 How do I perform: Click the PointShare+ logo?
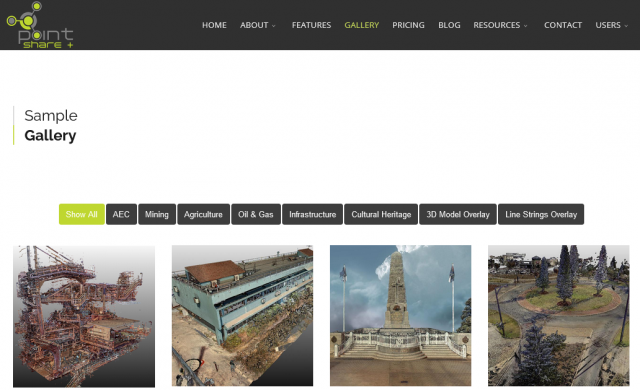pyautogui.click(x=40, y=25)
